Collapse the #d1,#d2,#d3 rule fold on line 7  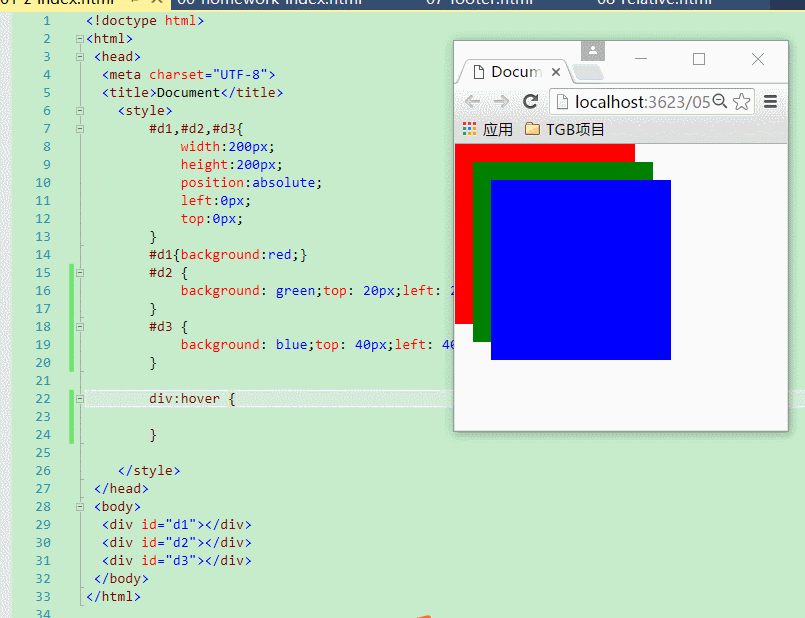80,129
